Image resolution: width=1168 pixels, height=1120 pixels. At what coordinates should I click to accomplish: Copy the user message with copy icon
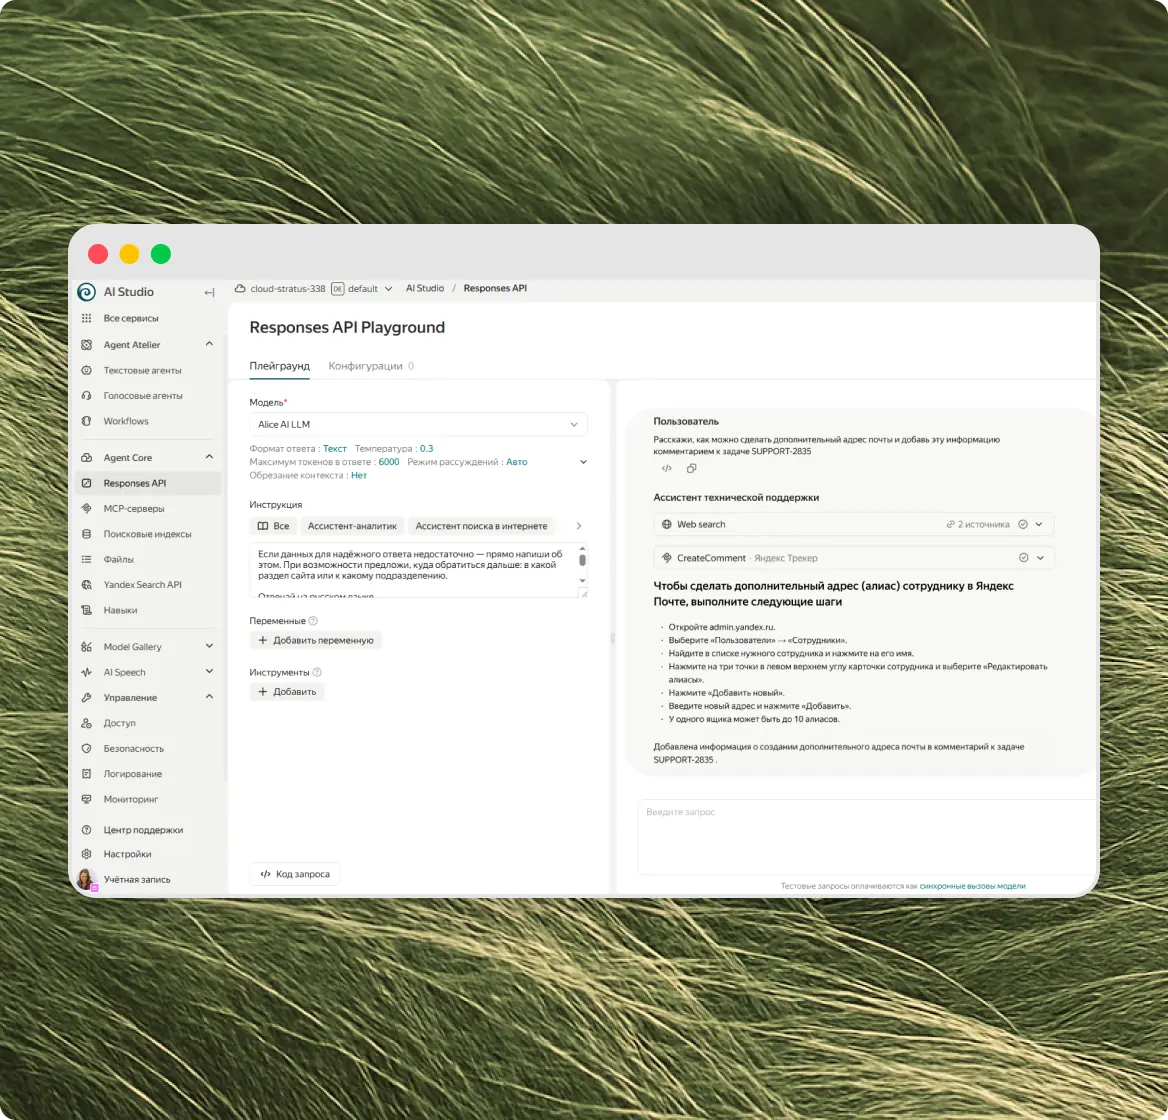click(x=691, y=468)
